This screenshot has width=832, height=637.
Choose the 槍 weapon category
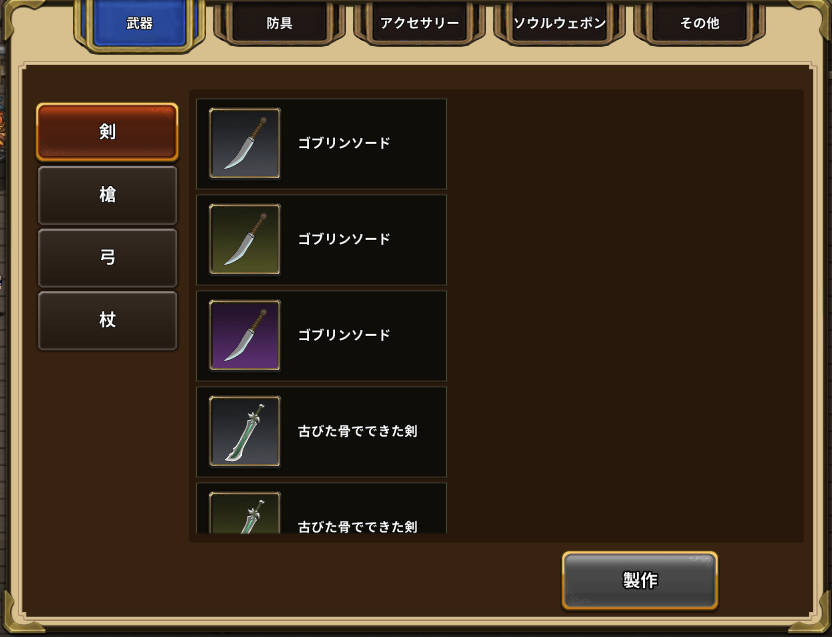click(x=107, y=195)
